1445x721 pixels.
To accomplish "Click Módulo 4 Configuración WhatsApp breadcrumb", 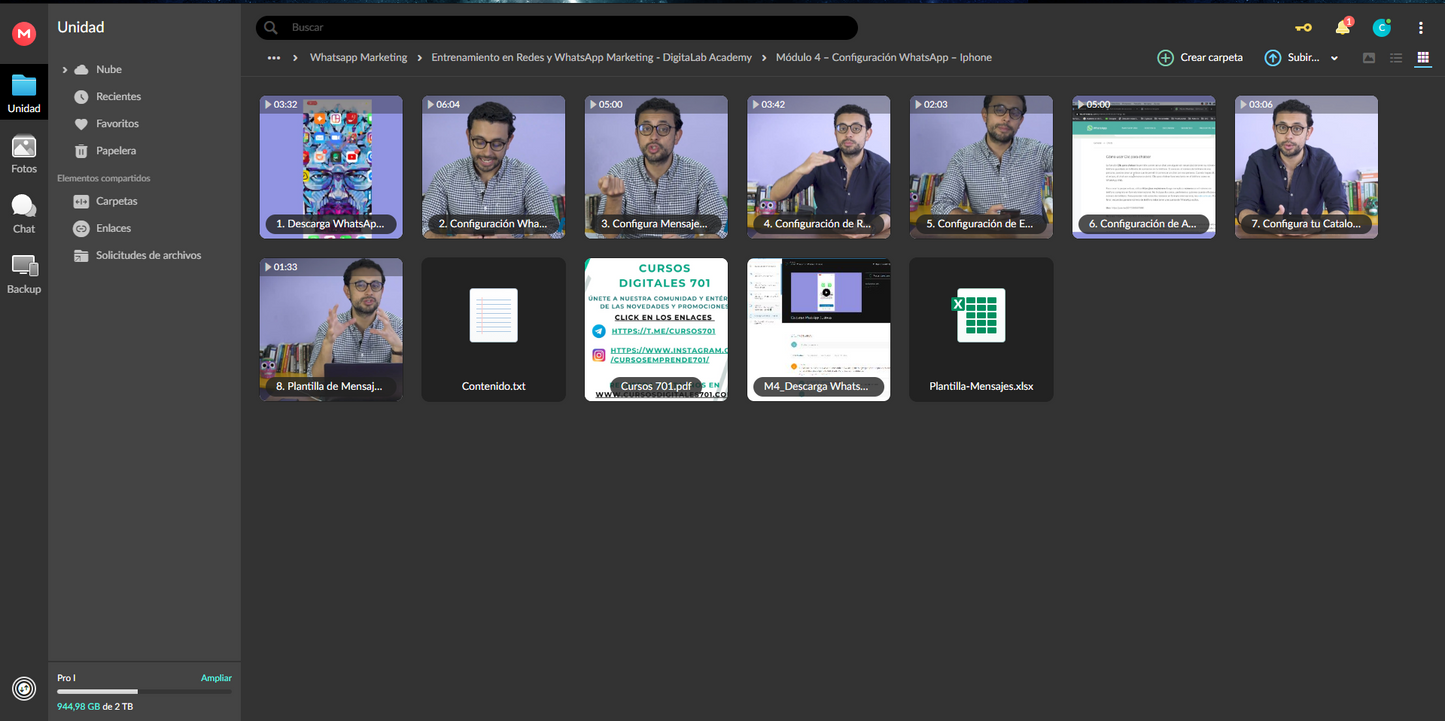I will point(884,58).
